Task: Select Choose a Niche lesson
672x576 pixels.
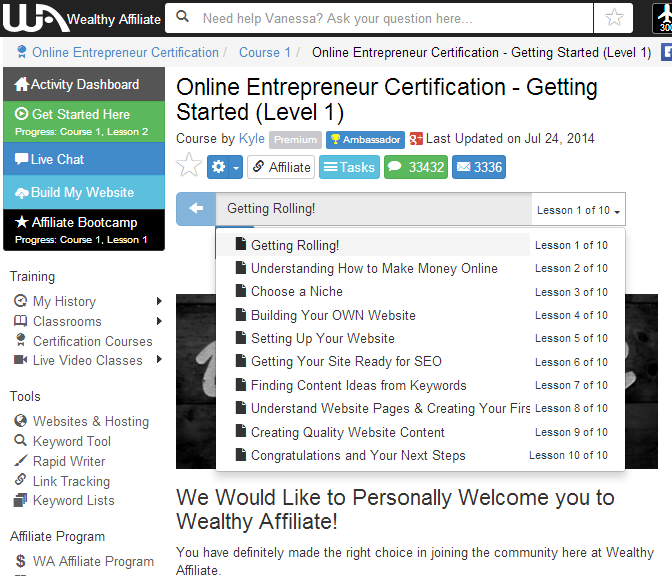Action: coord(420,291)
